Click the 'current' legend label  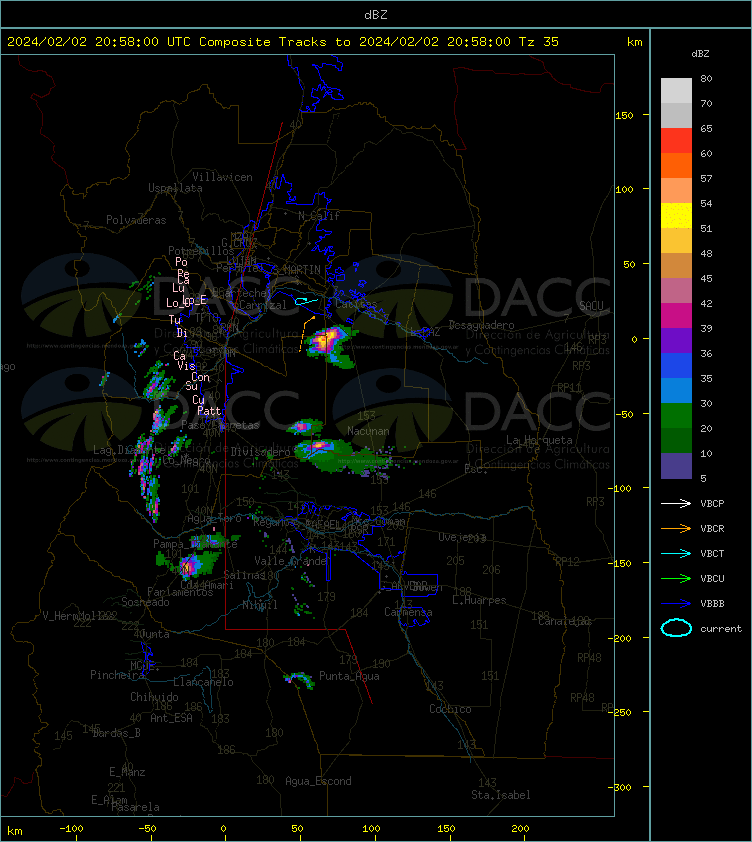tap(721, 629)
